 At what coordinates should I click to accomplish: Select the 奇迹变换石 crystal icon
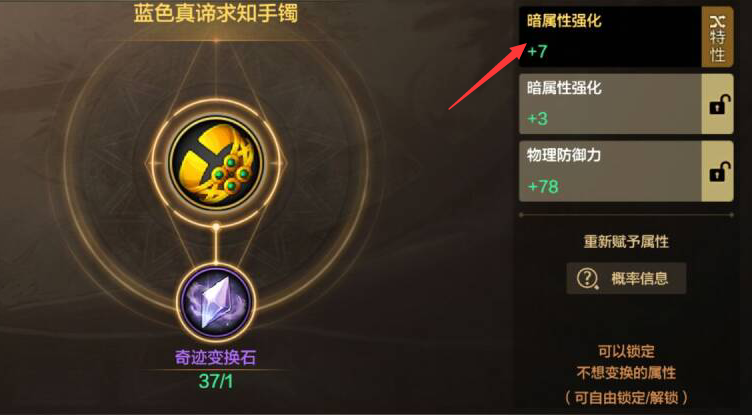point(216,303)
